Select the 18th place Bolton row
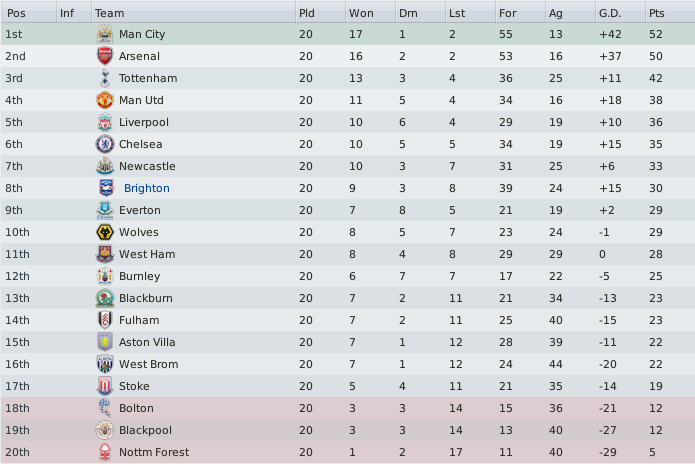 (348, 408)
